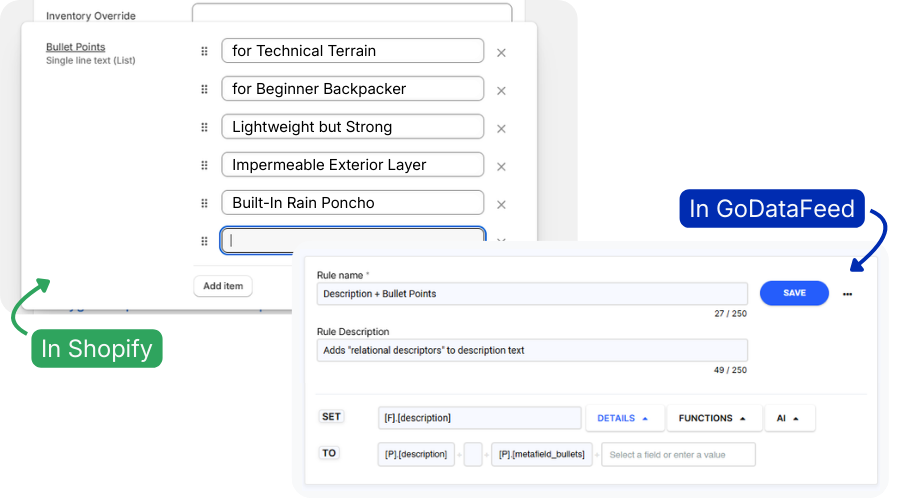Image resolution: width=914 pixels, height=498 pixels.
Task: Select the '[P].[description]' token in TO row
Action: 416,454
